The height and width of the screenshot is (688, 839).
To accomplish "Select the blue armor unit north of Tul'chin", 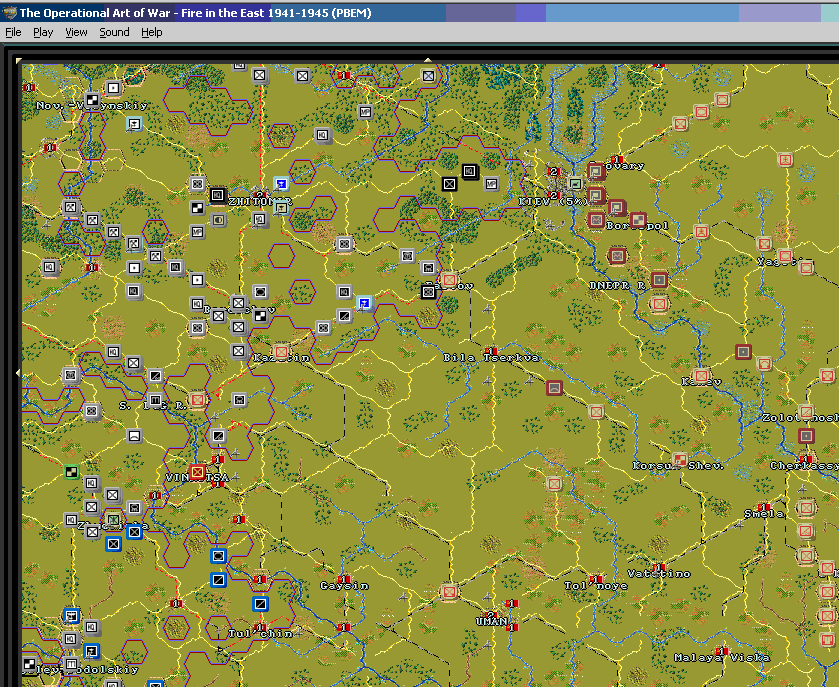I will click(x=218, y=556).
